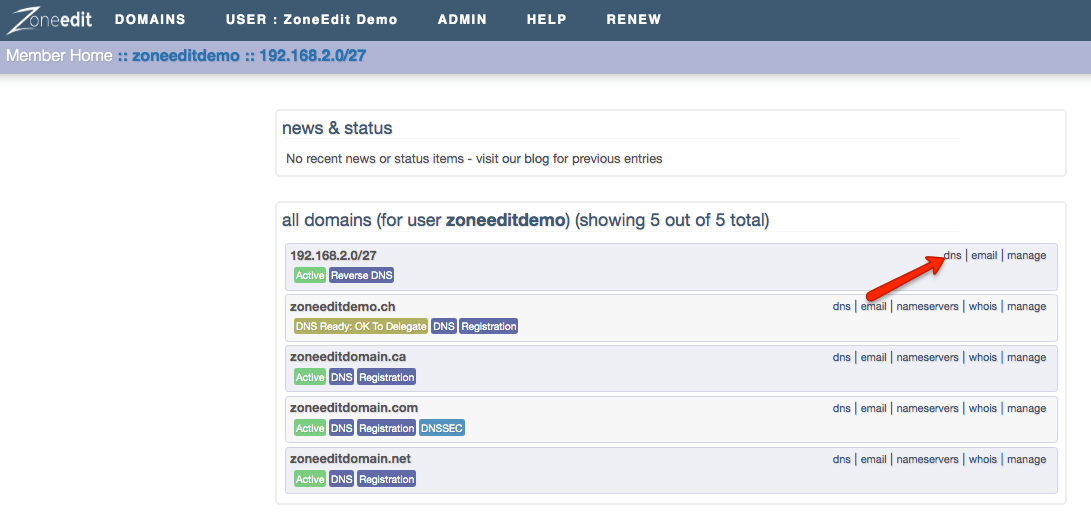Viewport: 1091px width, 517px height.
Task: Open whois for zoneeditdomain.ca
Action: pos(983,357)
